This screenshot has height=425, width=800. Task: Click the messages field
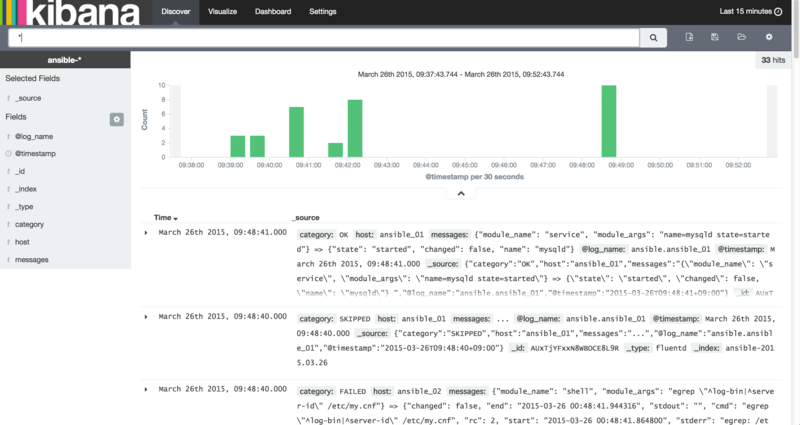32,260
